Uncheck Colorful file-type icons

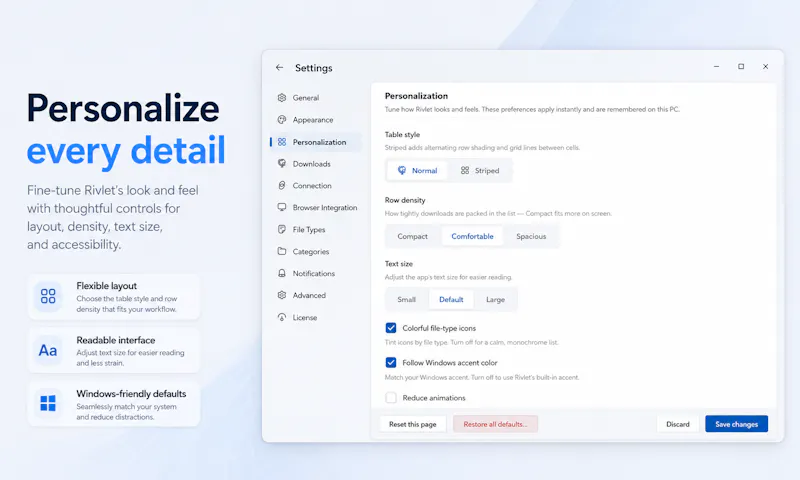pos(391,327)
